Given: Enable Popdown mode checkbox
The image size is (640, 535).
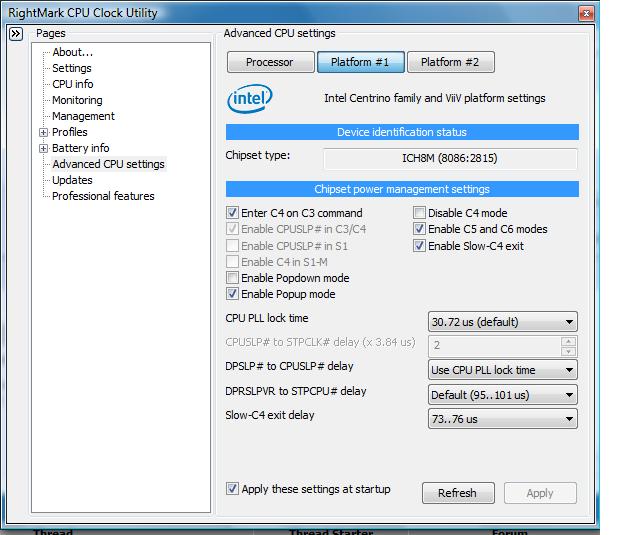Looking at the screenshot, I should (232, 278).
